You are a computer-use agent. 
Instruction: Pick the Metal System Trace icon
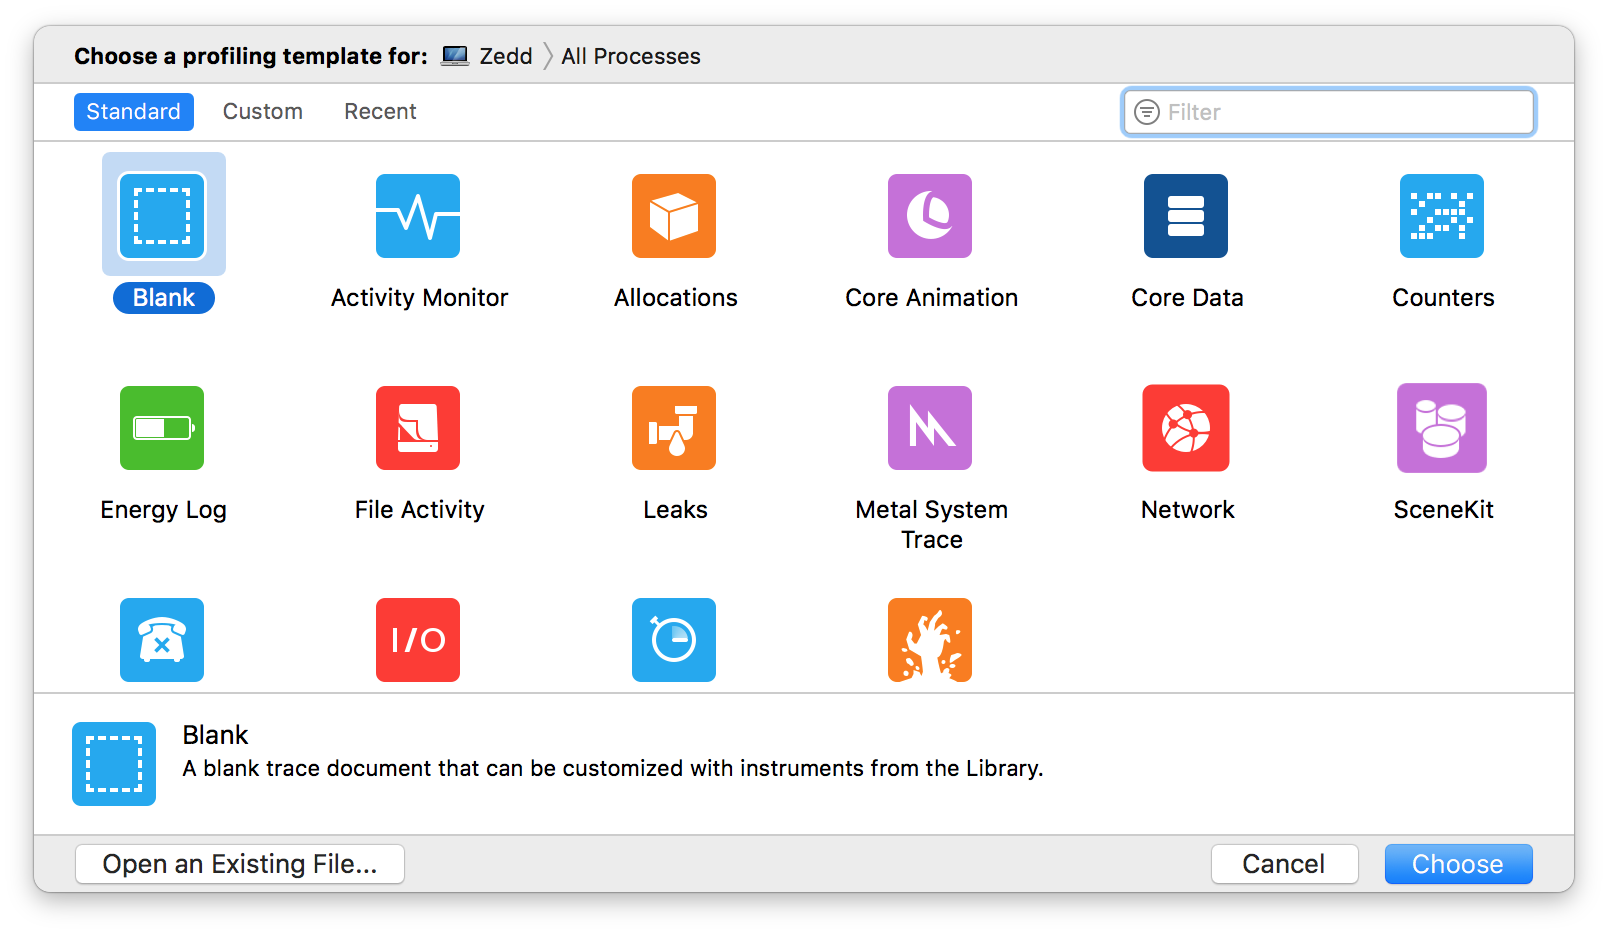coord(930,428)
